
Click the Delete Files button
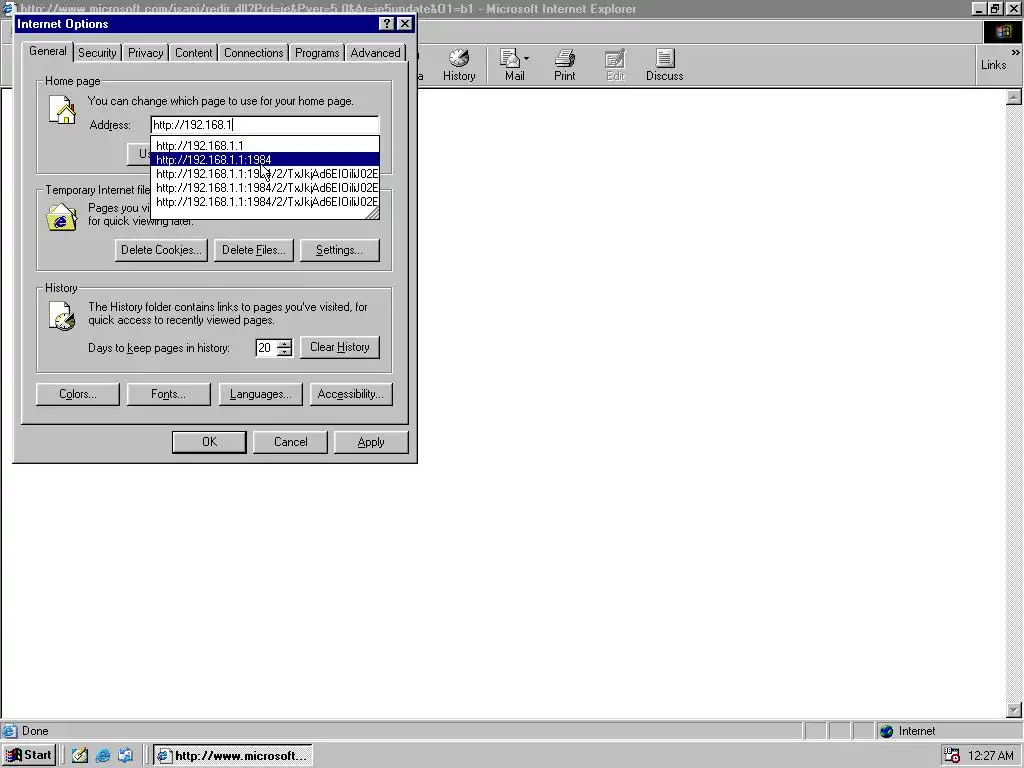click(x=253, y=250)
